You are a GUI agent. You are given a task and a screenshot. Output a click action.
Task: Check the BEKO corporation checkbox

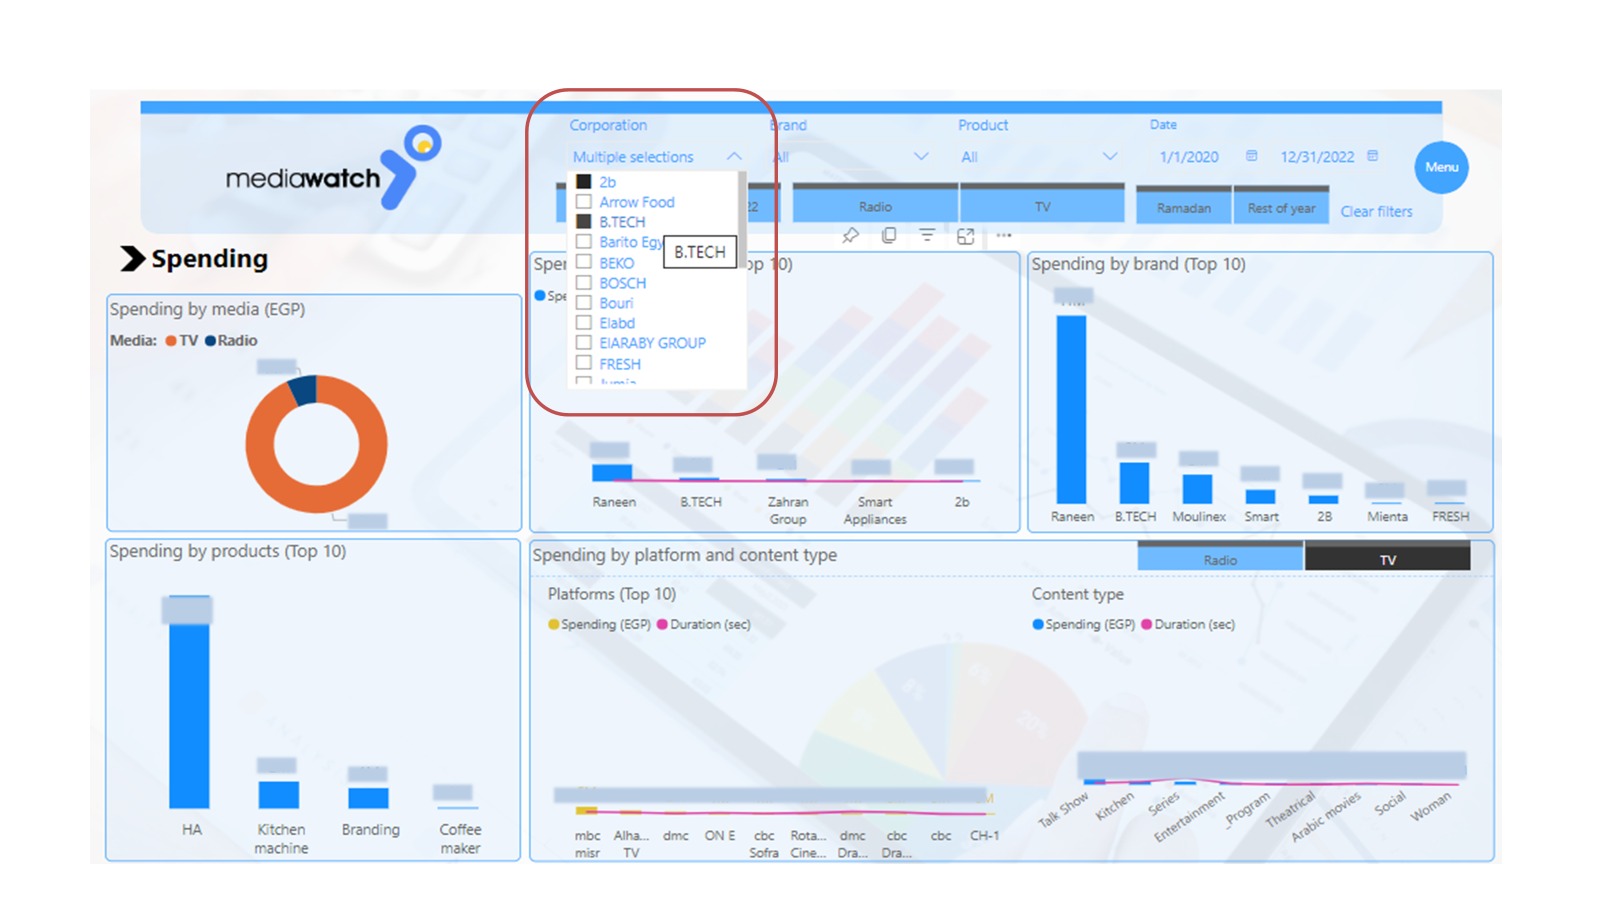584,263
